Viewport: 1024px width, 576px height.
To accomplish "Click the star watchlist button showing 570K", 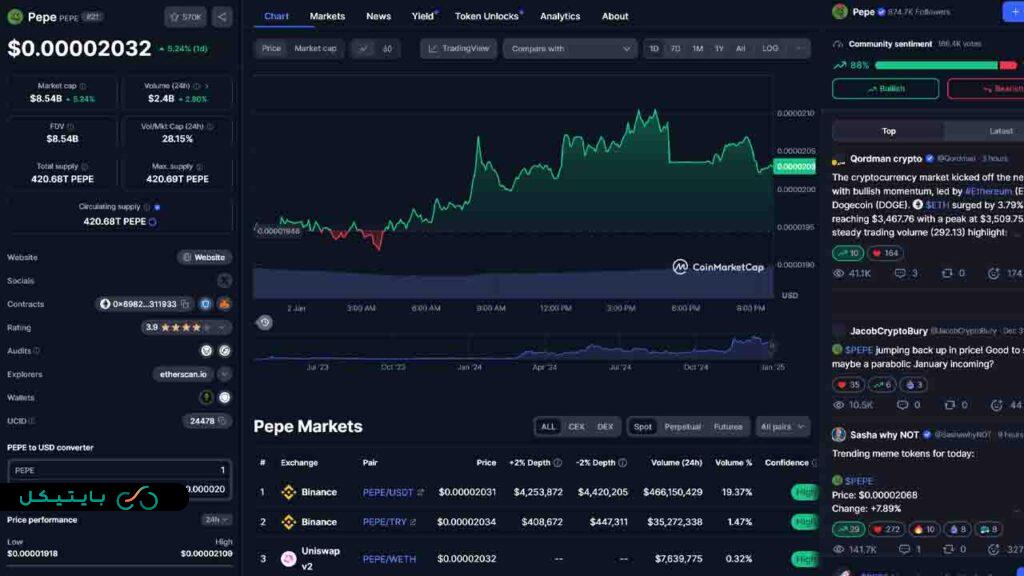I will [x=186, y=17].
